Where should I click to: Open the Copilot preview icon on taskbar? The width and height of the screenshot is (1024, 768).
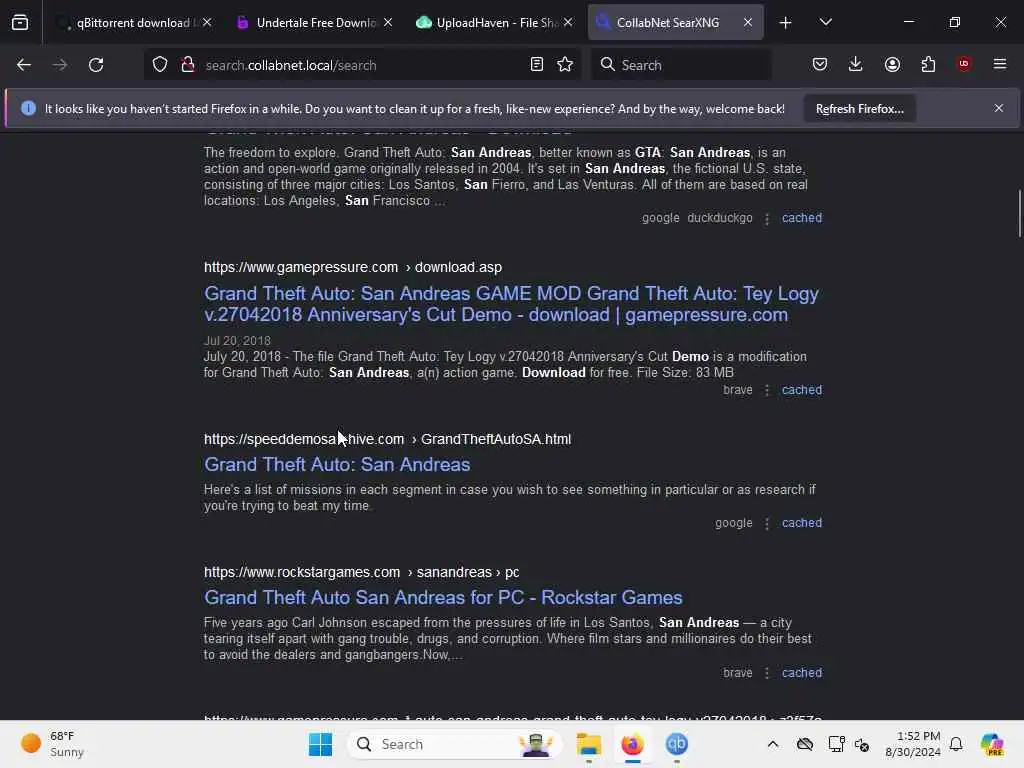[993, 744]
